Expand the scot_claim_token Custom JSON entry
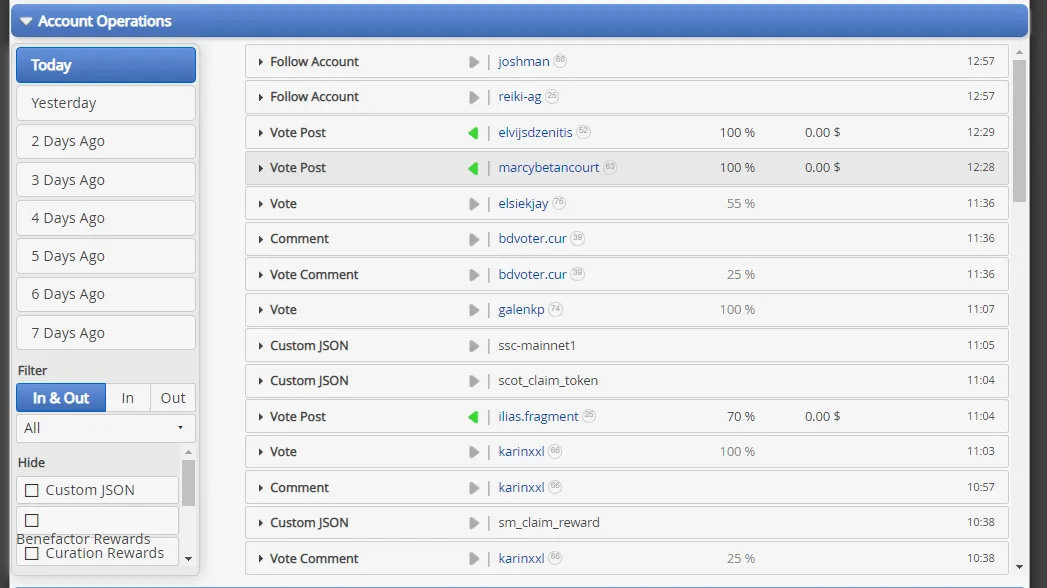This screenshot has height=588, width=1047. (260, 381)
